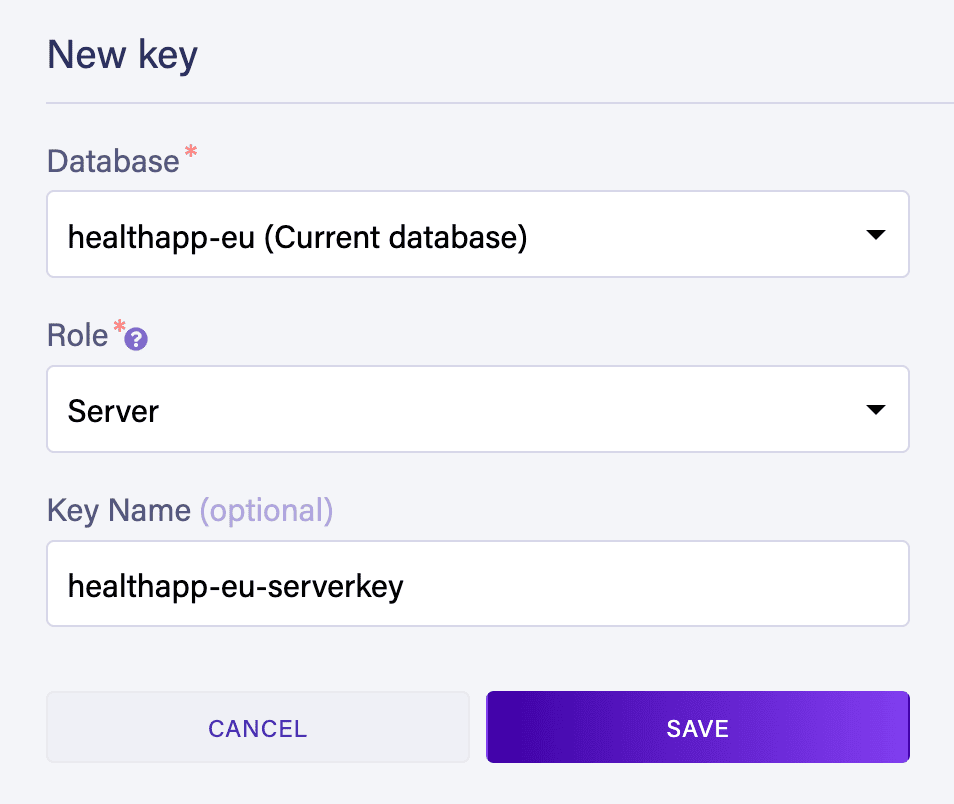This screenshot has width=954, height=804.
Task: Click the "(optional)" hint text
Action: click(x=266, y=511)
